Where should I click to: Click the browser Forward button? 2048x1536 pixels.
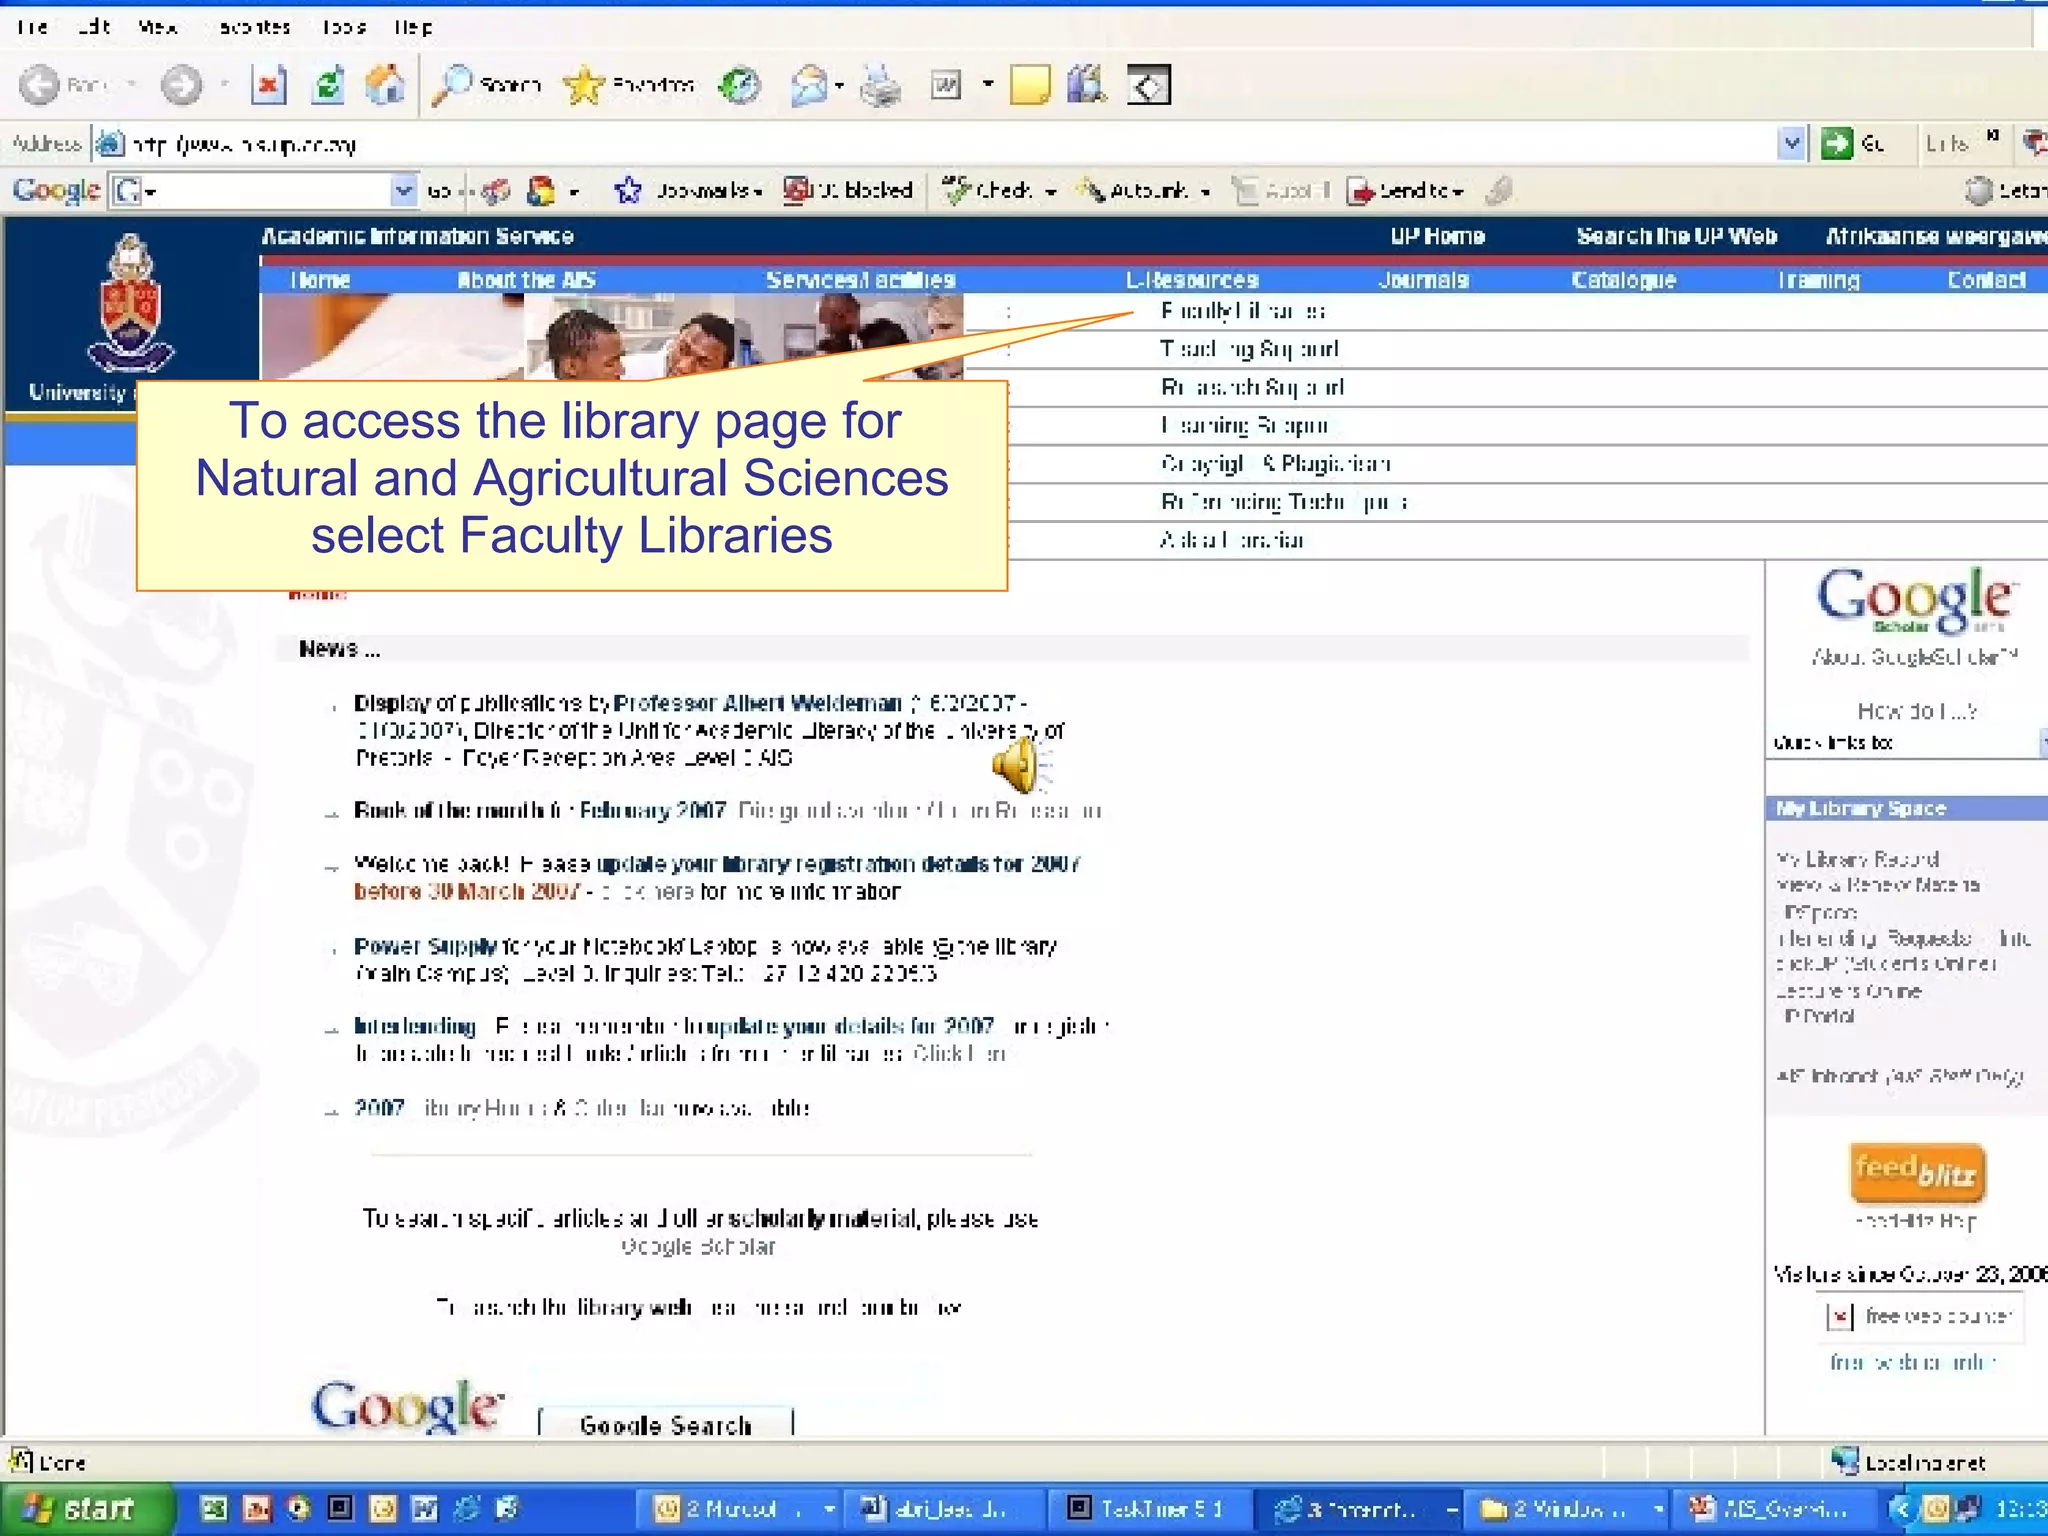[x=181, y=86]
